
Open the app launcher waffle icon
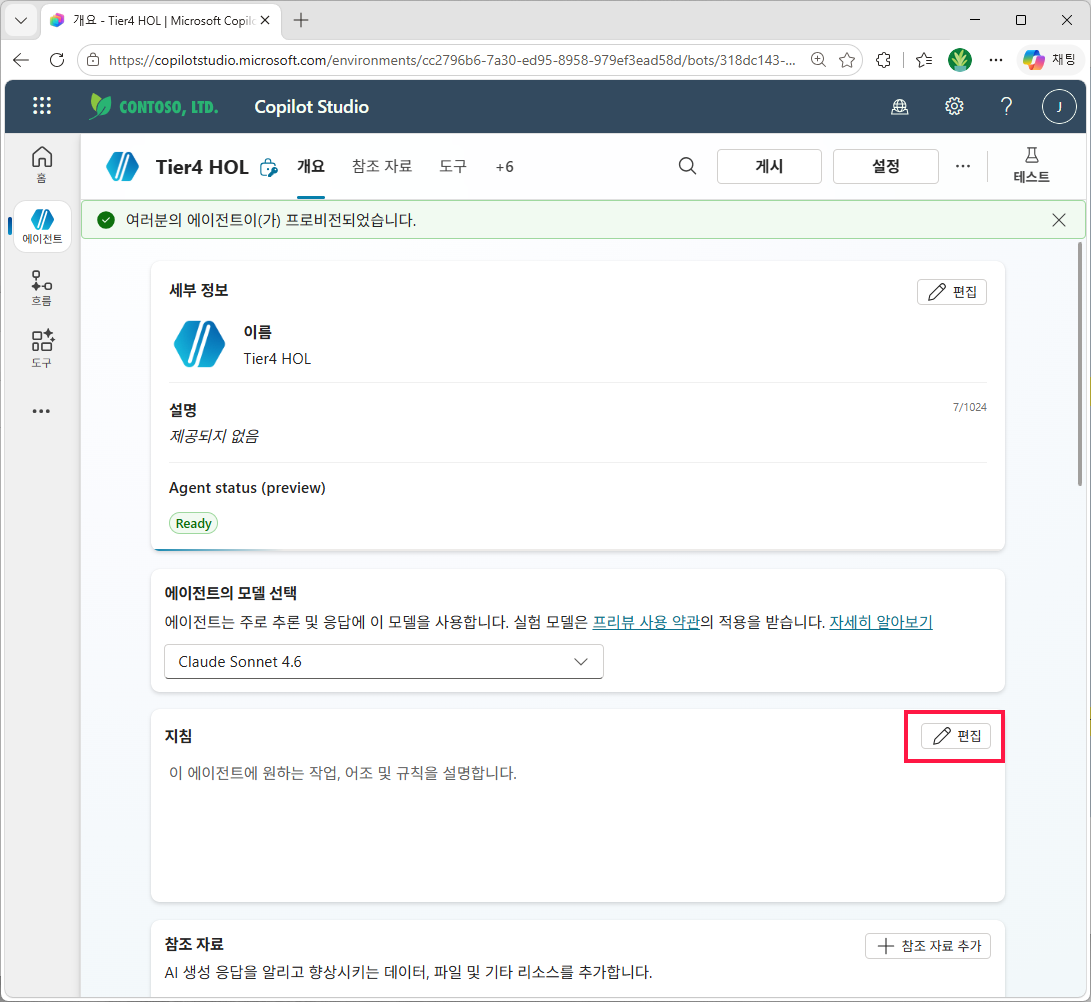[42, 106]
